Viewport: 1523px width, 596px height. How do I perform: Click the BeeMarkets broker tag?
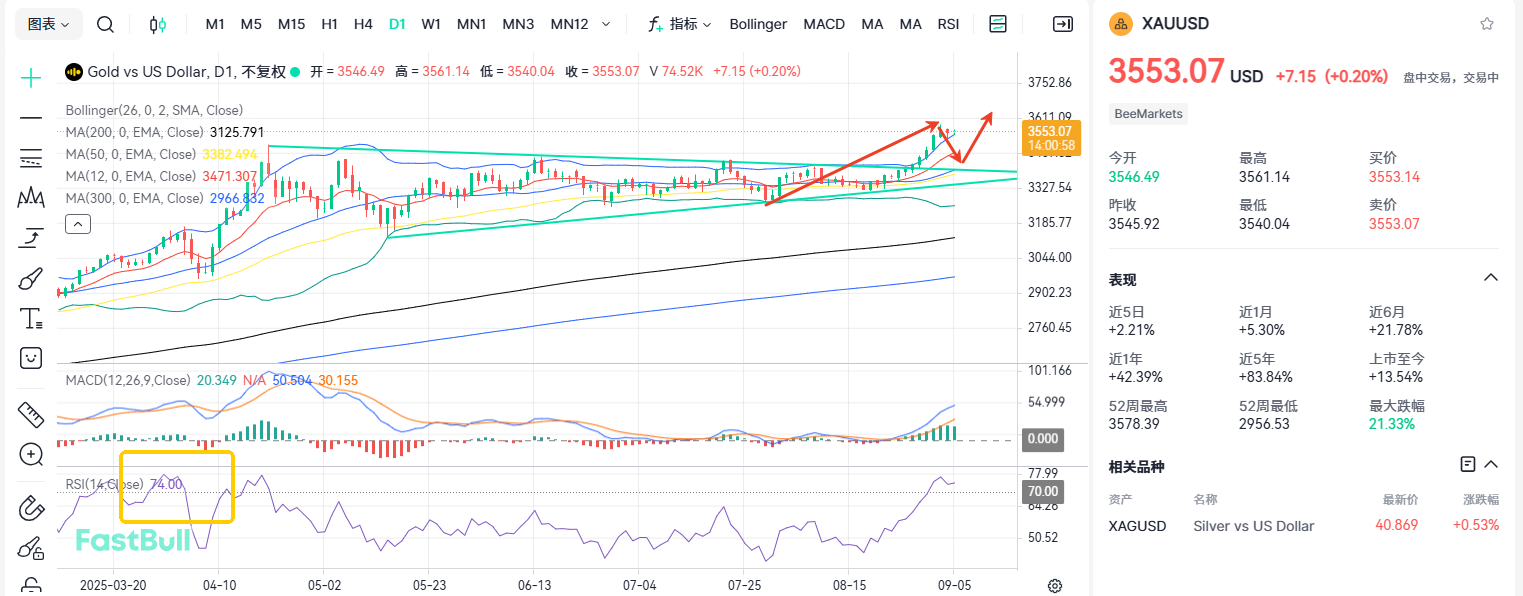(1149, 113)
